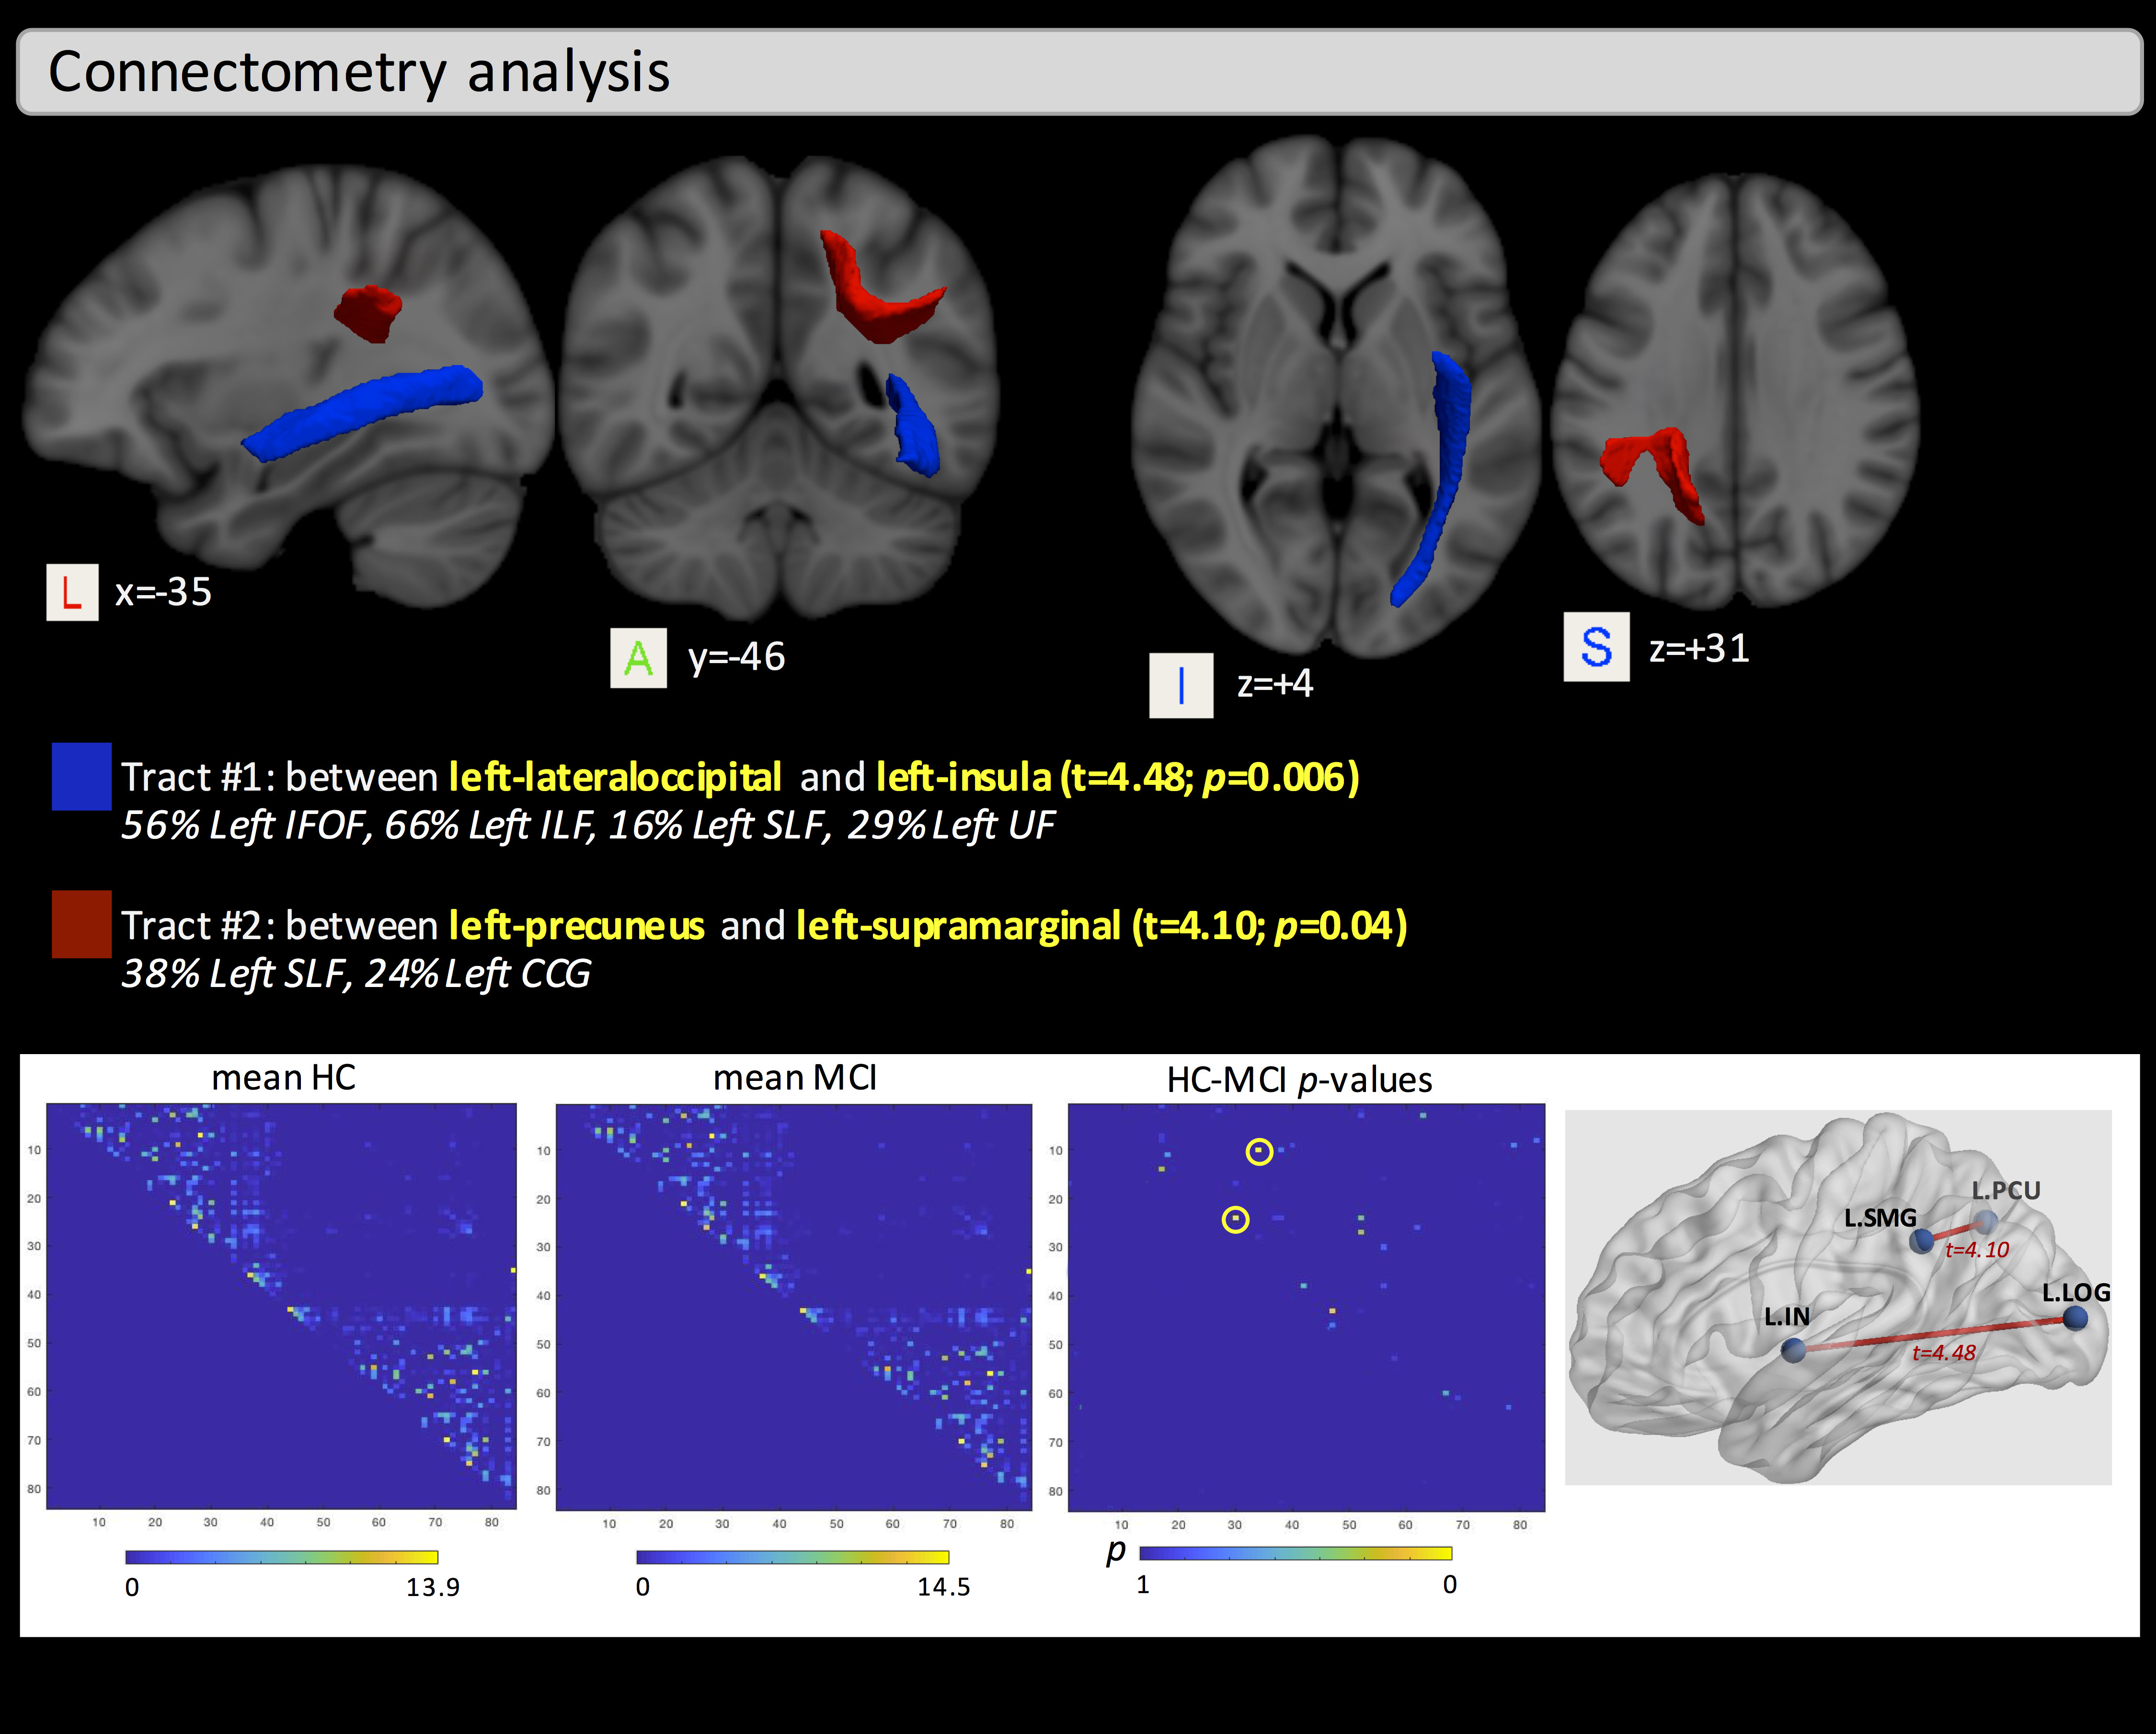The width and height of the screenshot is (2156, 1734).
Task: Click the mean HC colorbar
Action: click(x=281, y=1557)
